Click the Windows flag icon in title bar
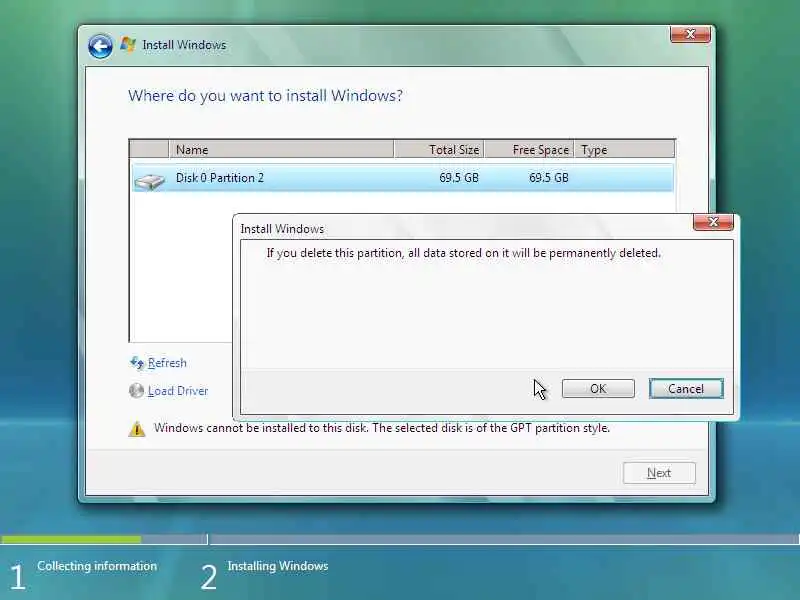800x600 pixels. (x=128, y=45)
